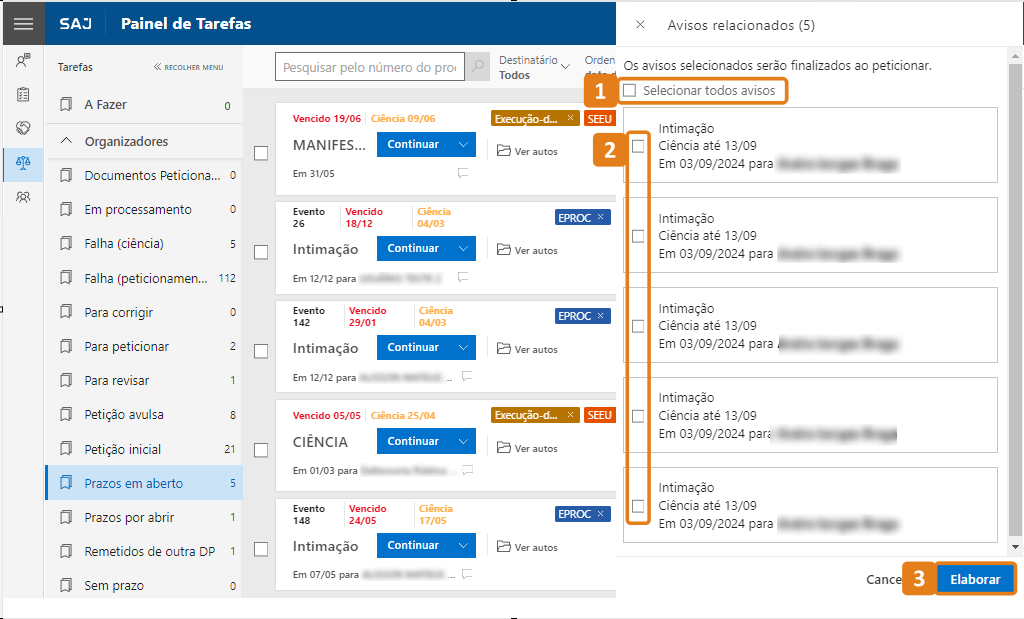Viewport: 1024px width, 619px height.
Task: Open the comment icon on the Evento 148 card
Action: [x=467, y=575]
